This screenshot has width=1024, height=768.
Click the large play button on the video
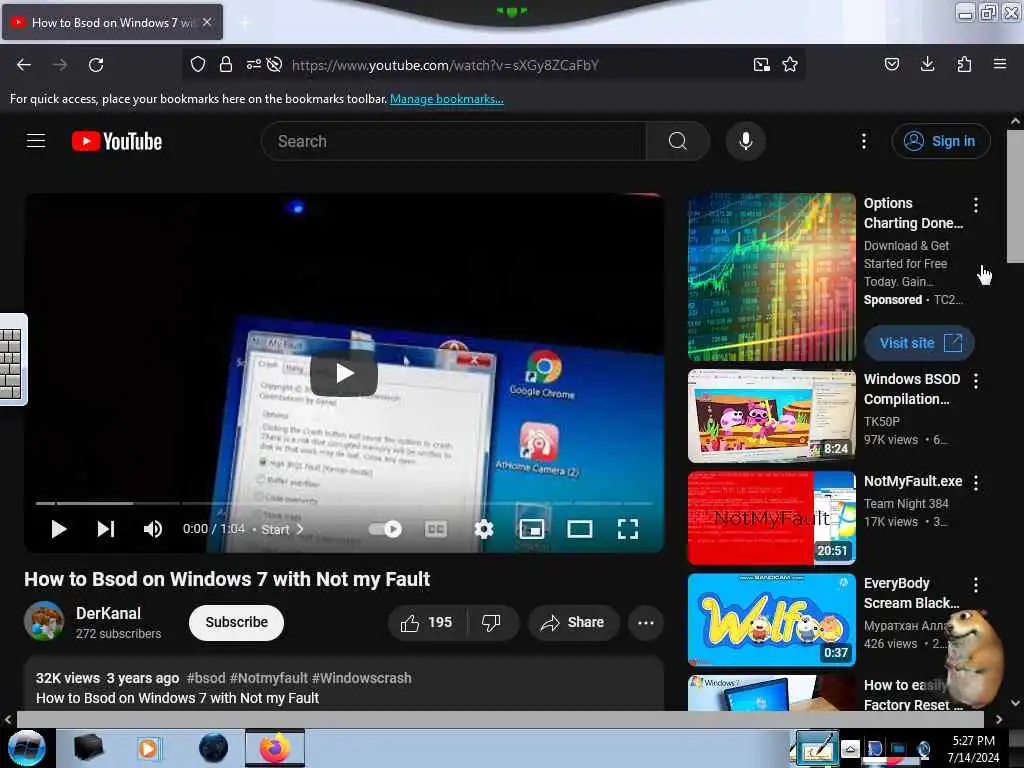pos(344,373)
